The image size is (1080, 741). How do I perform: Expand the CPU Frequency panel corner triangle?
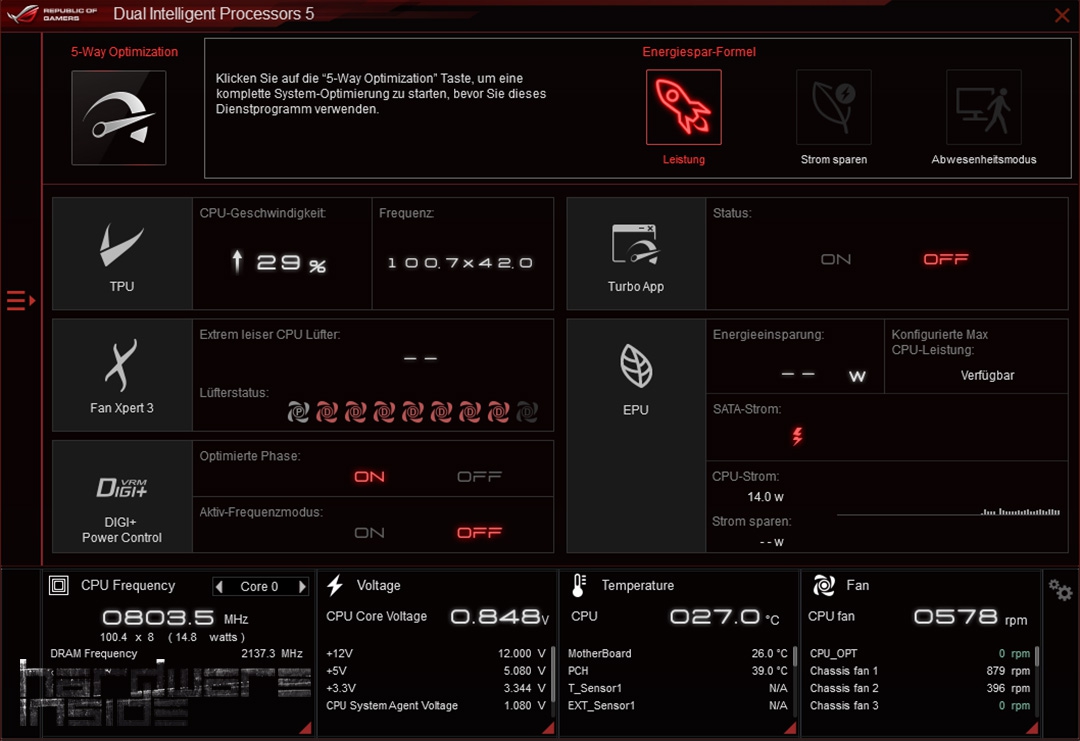coord(305,728)
